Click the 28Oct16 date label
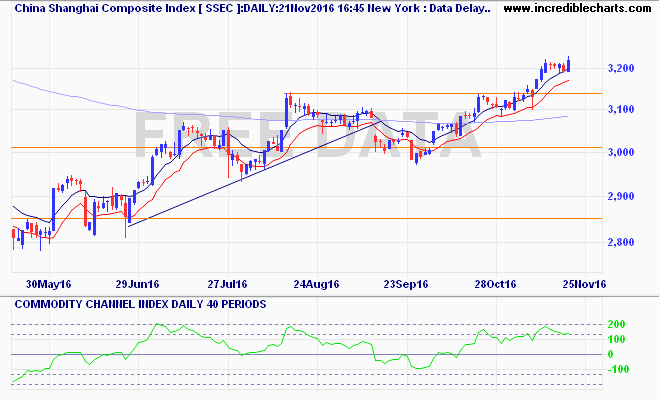This screenshot has height=400, width=660. pyautogui.click(x=495, y=284)
